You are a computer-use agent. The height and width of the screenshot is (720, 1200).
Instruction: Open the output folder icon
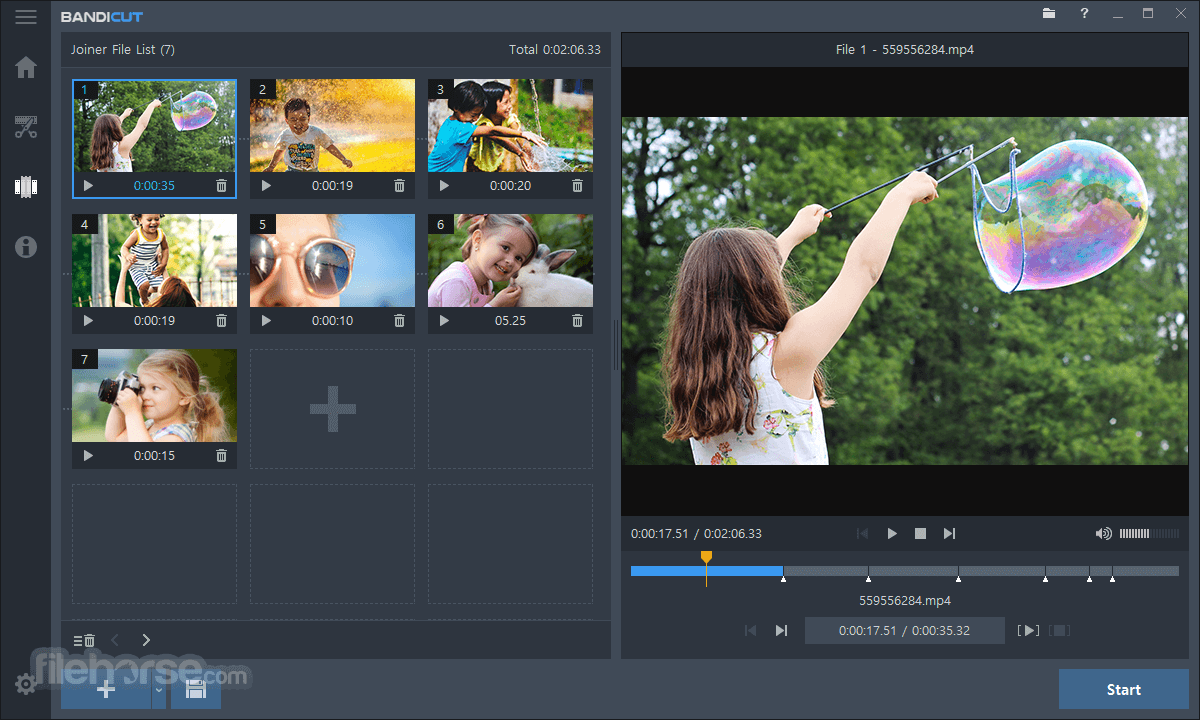1049,14
